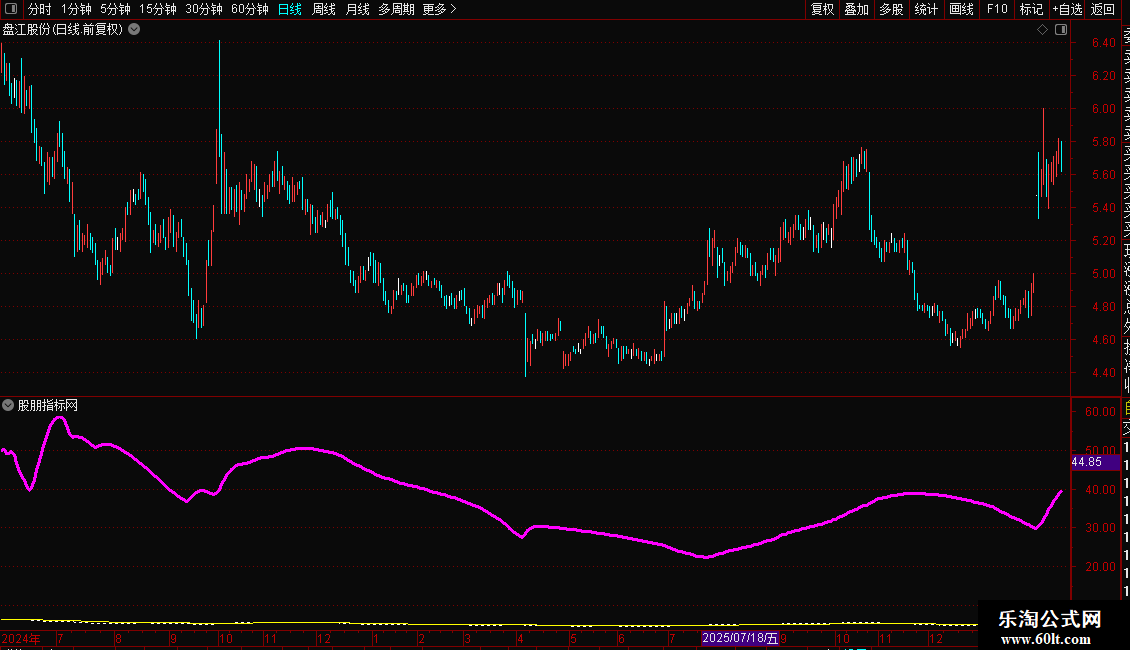Select the 30分钟 period tab

tap(204, 9)
